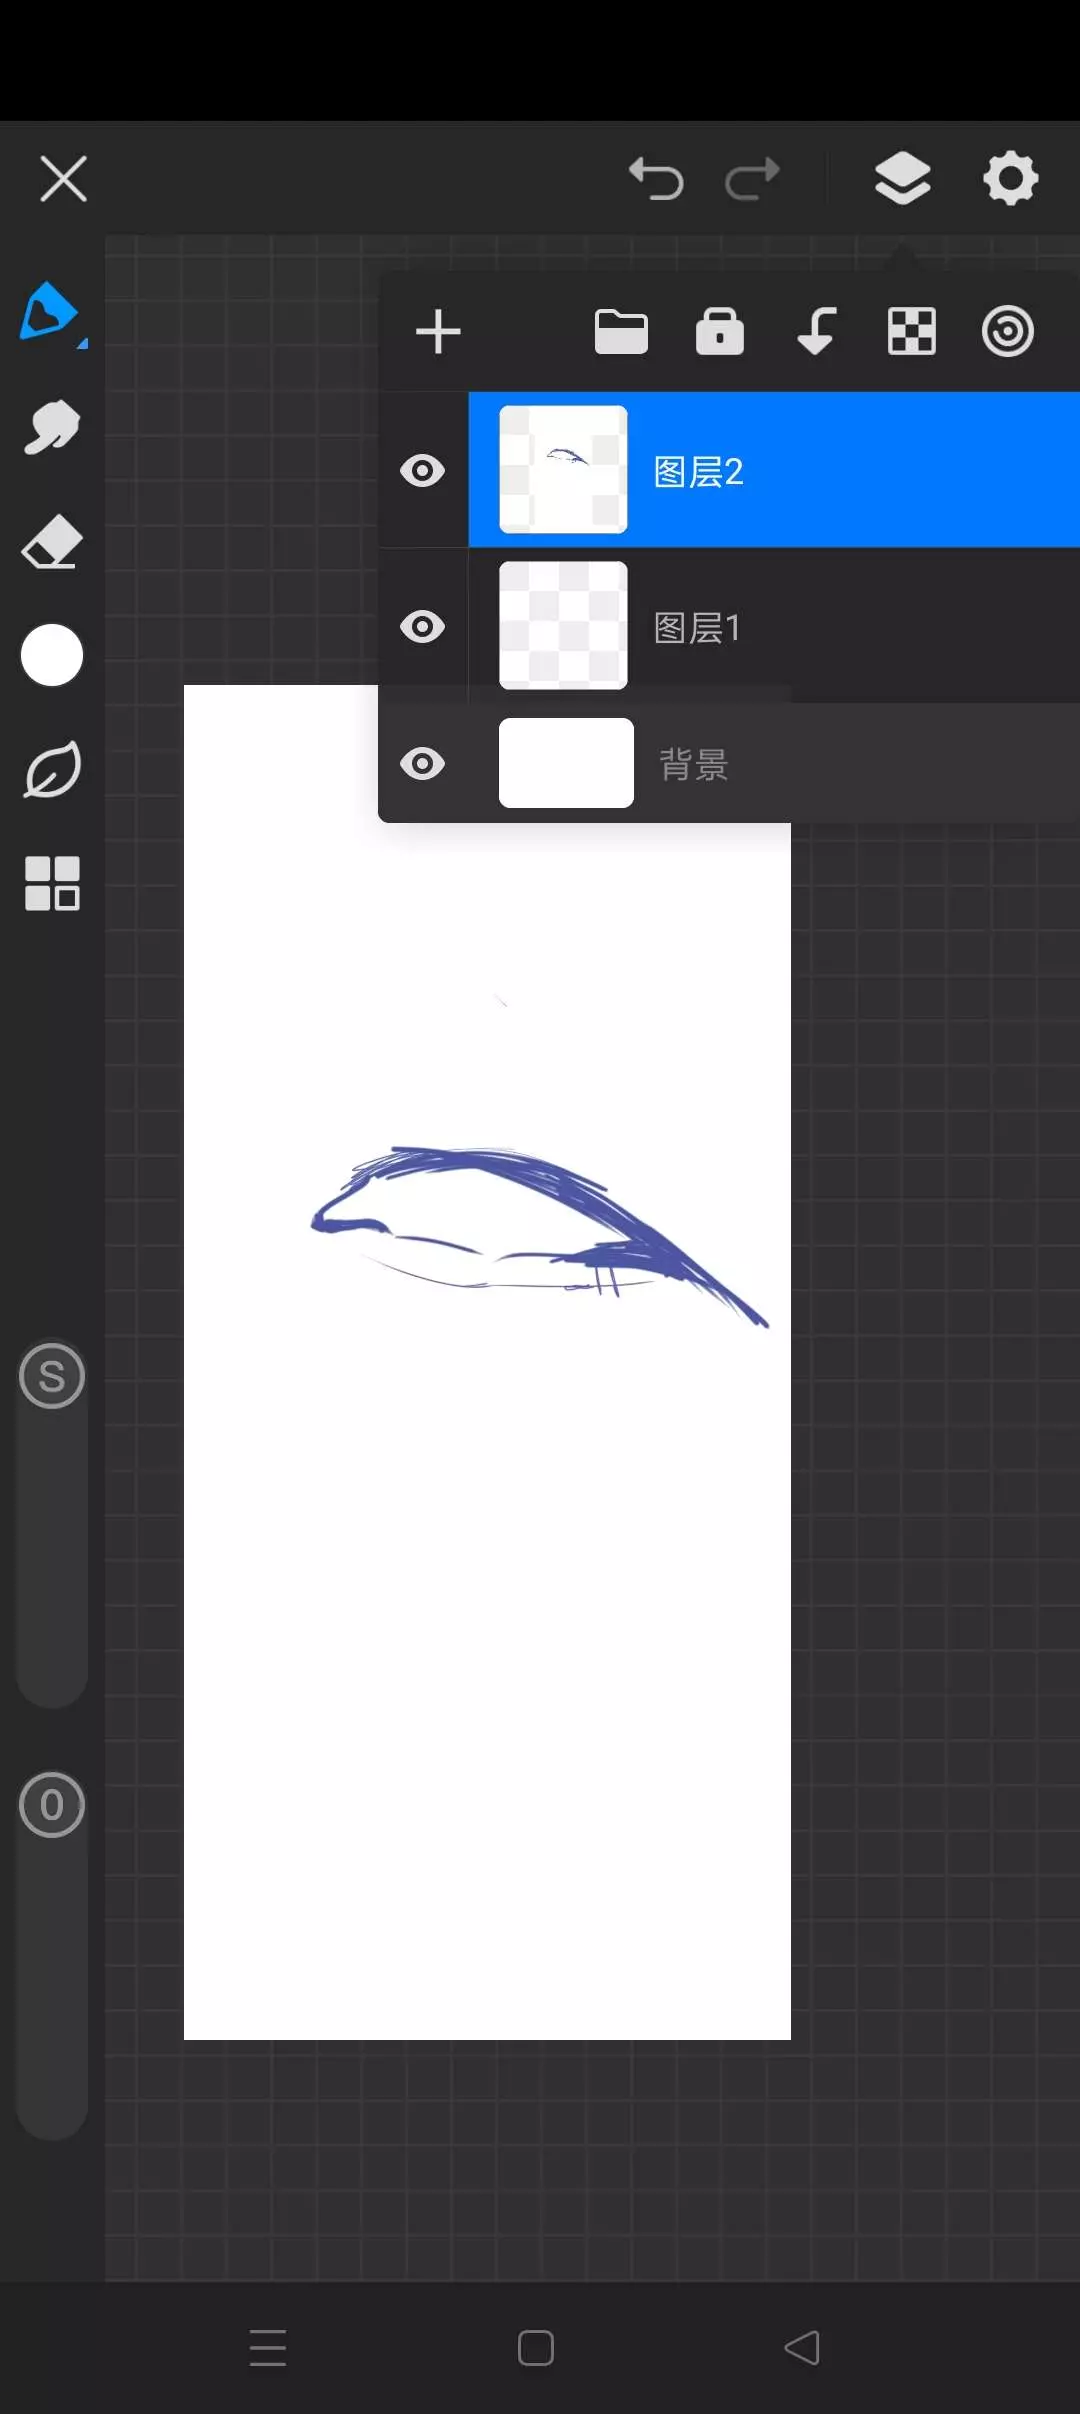
Task: Tap the concentric circles layer icon
Action: click(x=1008, y=332)
